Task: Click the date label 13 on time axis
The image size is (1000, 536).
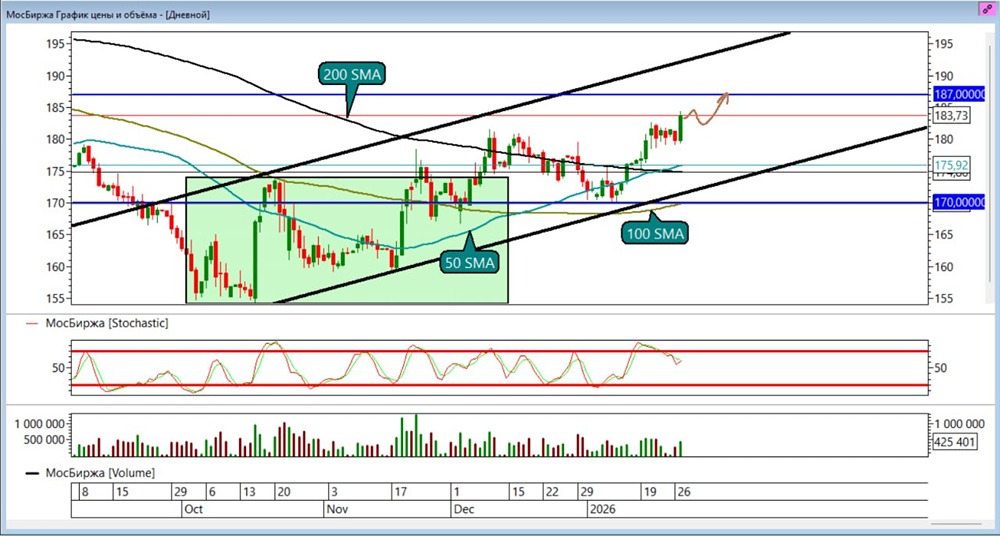Action: click(249, 493)
